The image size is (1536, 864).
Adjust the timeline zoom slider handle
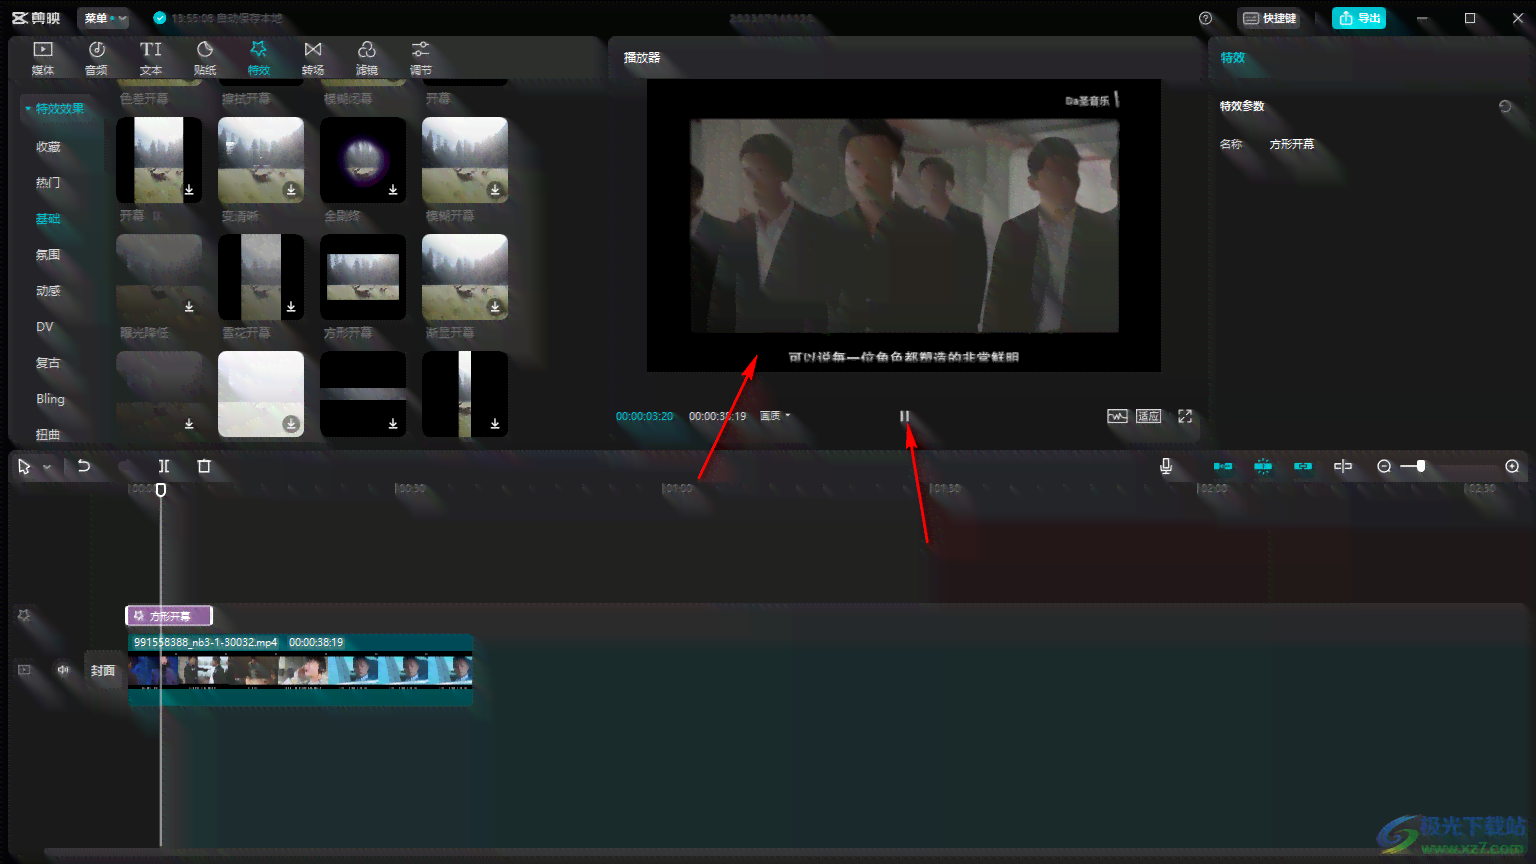click(1420, 466)
